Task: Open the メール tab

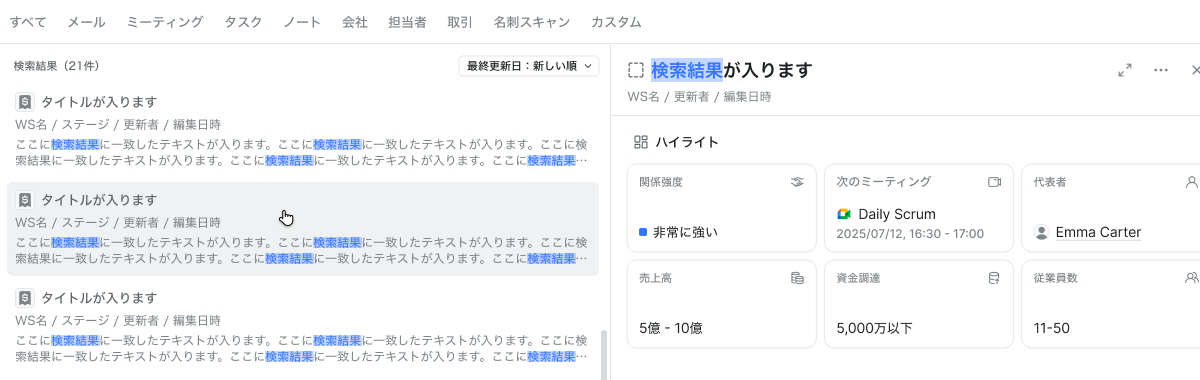Action: 86,22
